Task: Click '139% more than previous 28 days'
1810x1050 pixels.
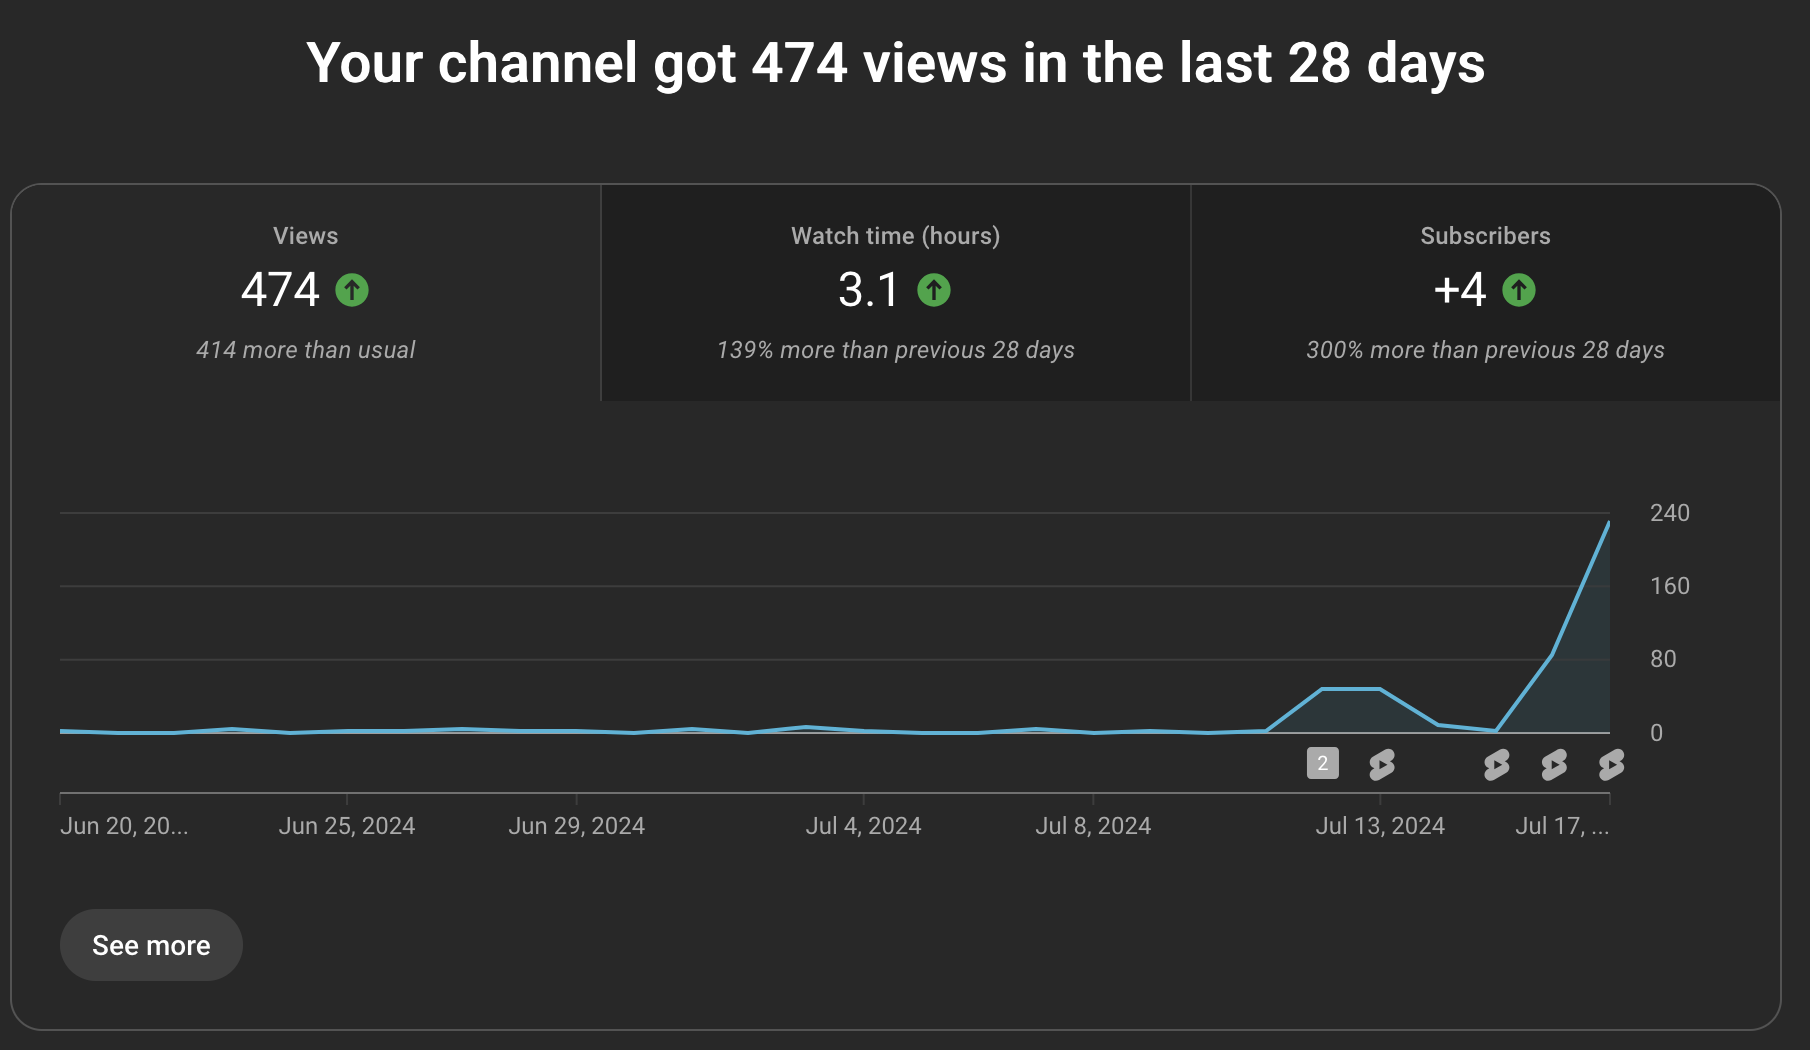Action: [896, 350]
